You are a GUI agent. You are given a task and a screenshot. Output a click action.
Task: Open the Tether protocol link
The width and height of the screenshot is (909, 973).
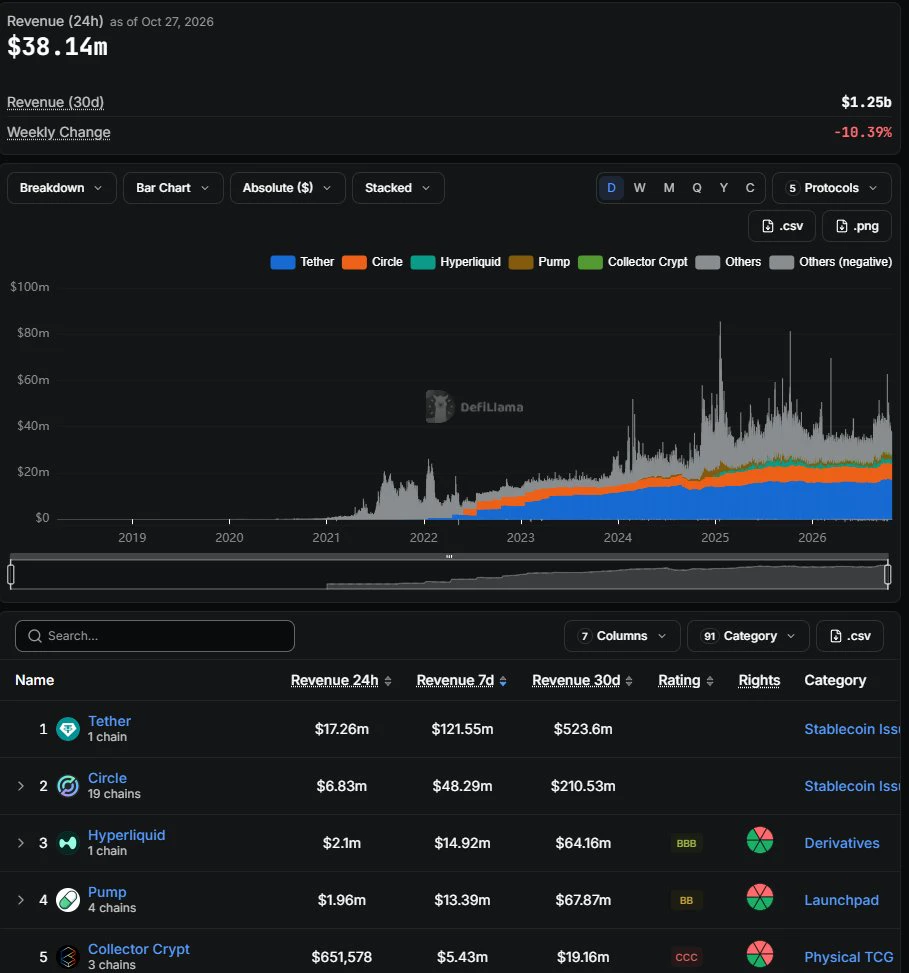[109, 721]
